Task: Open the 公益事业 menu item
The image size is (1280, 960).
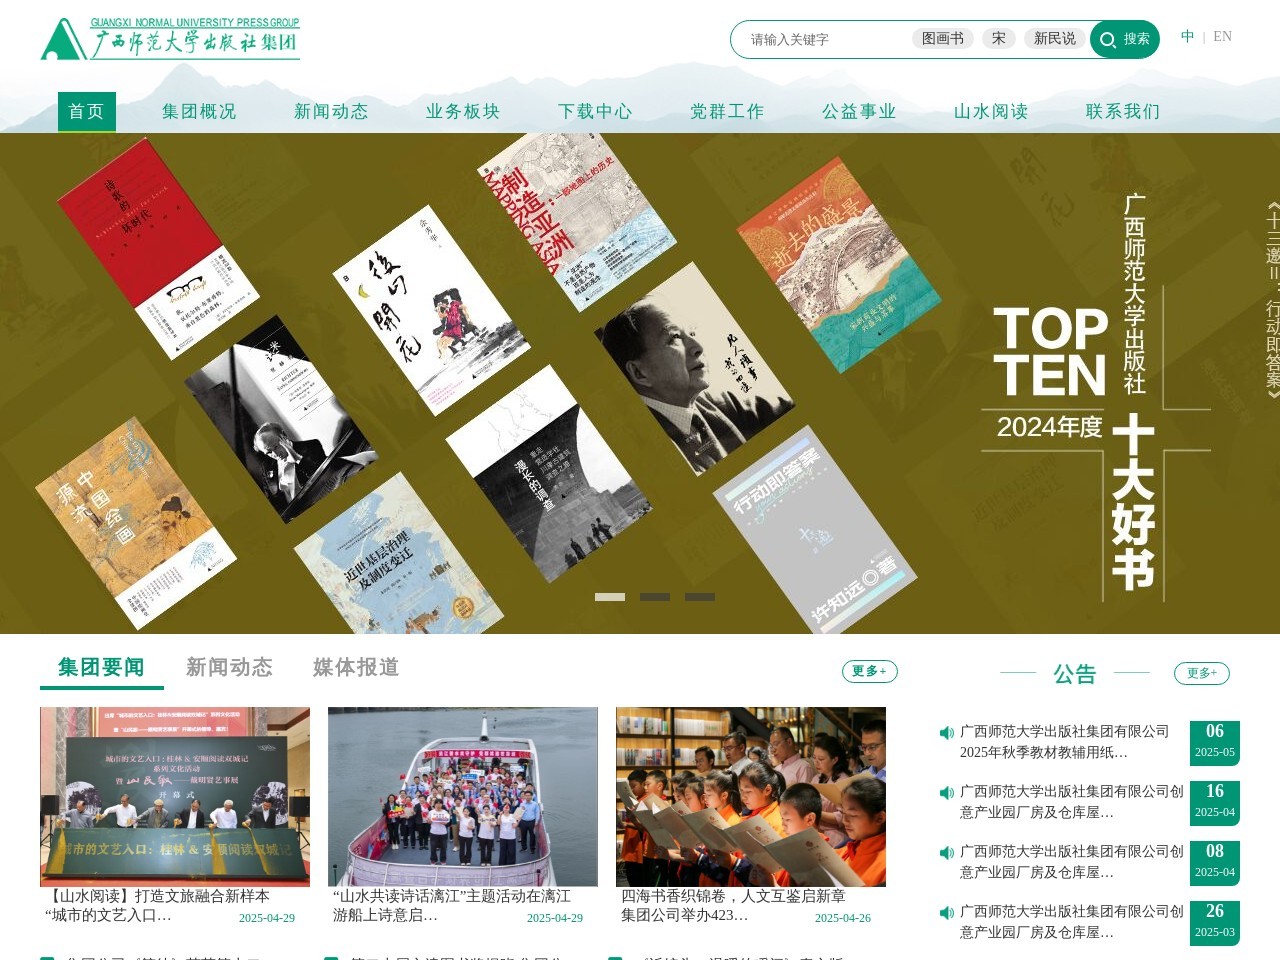Action: coord(859,112)
